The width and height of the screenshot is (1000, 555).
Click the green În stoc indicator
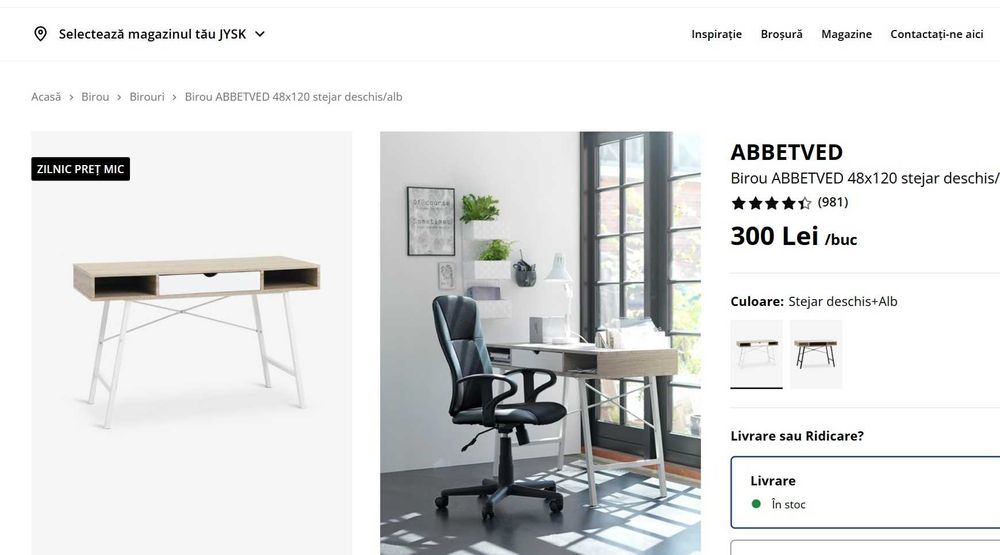756,504
